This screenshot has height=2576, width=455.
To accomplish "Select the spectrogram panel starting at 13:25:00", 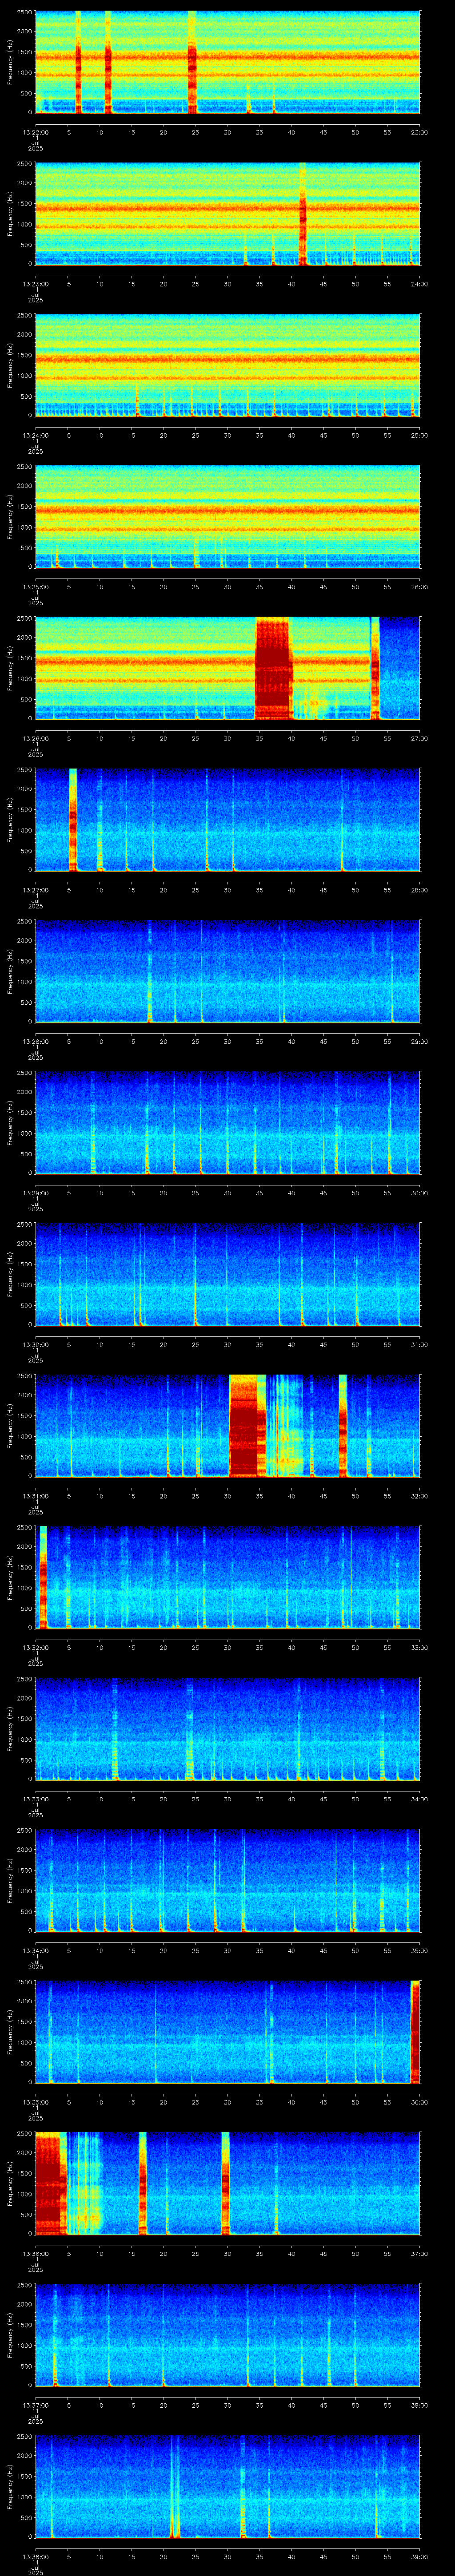I will coord(227,516).
